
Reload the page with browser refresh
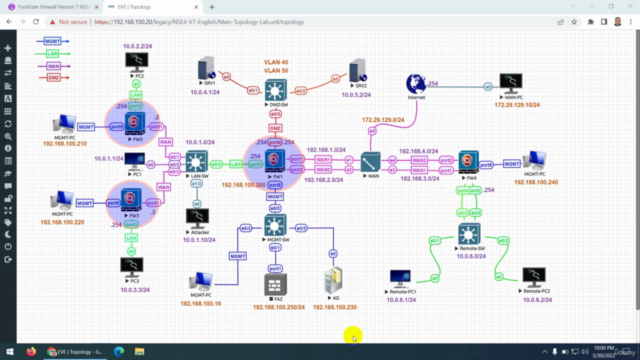click(x=36, y=22)
